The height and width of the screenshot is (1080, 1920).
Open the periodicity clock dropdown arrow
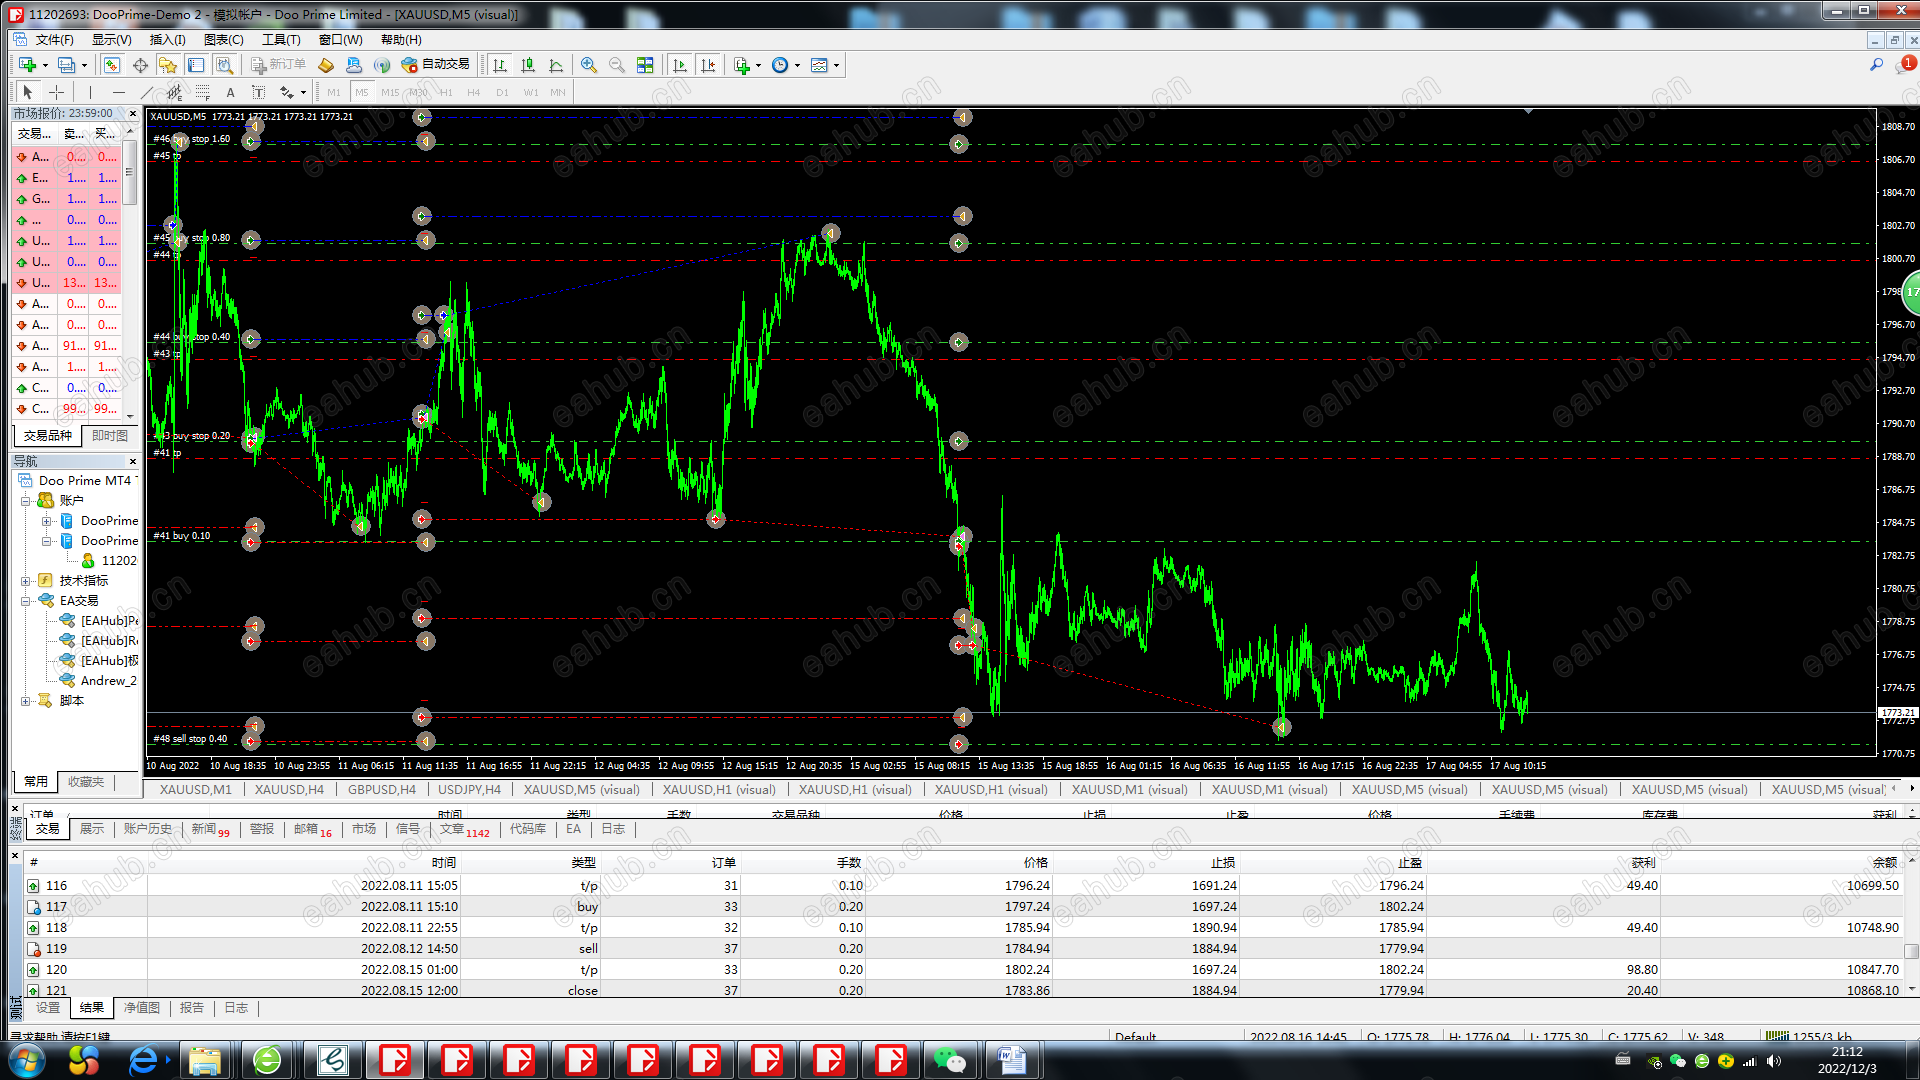tap(797, 66)
